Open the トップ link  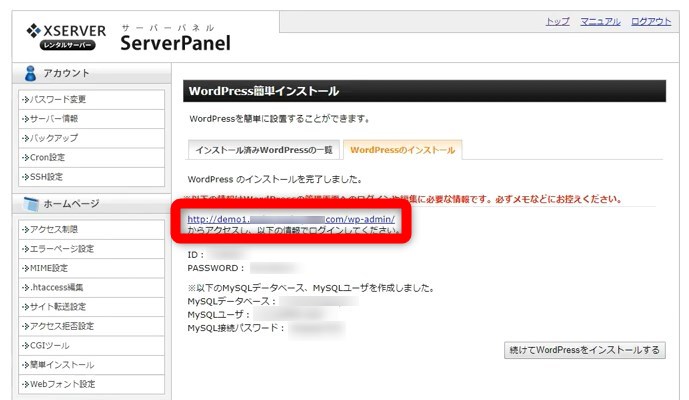pos(557,21)
